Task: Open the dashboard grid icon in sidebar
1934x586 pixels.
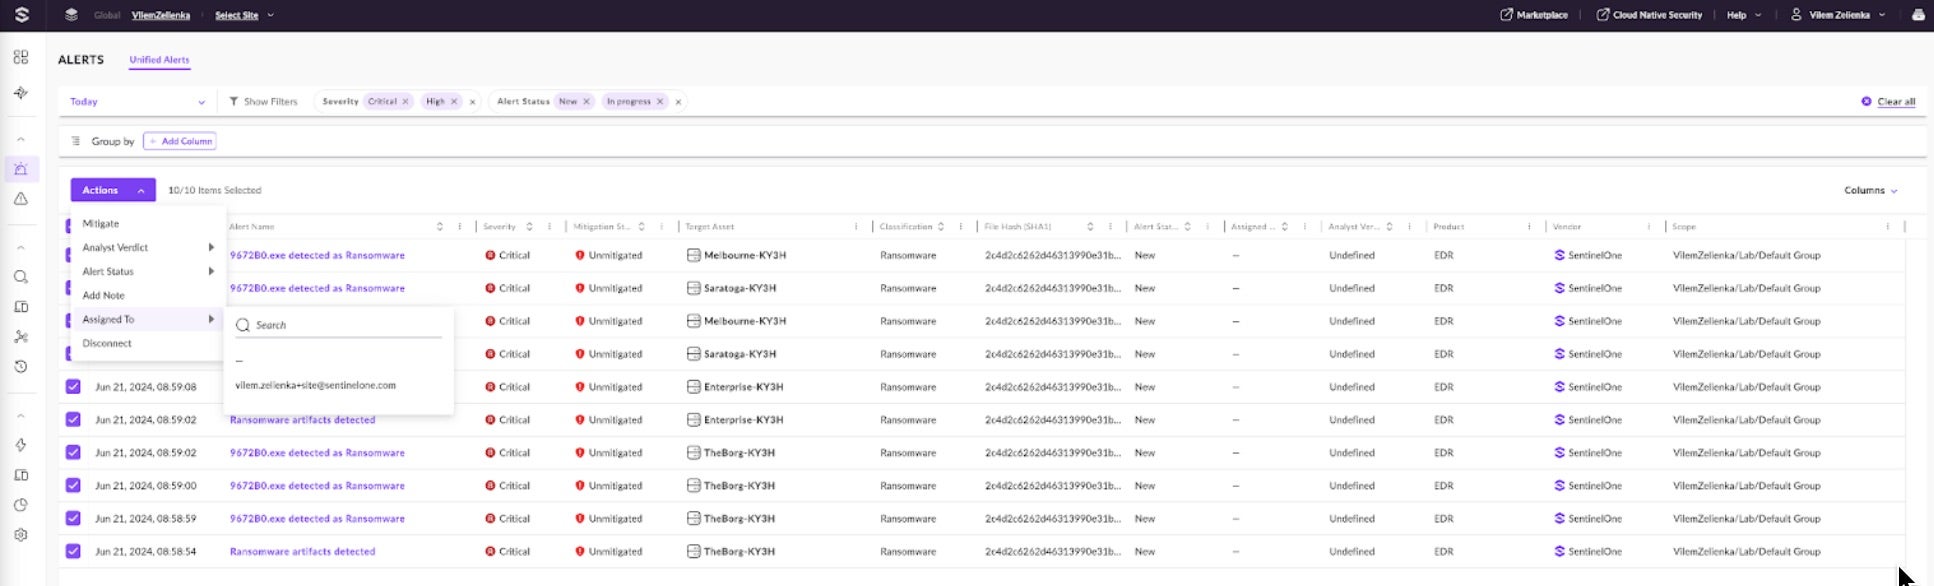Action: click(x=21, y=58)
